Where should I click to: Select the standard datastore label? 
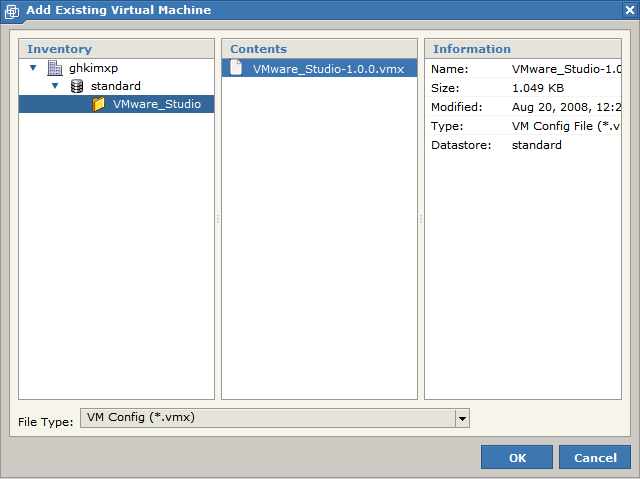pyautogui.click(x=116, y=86)
